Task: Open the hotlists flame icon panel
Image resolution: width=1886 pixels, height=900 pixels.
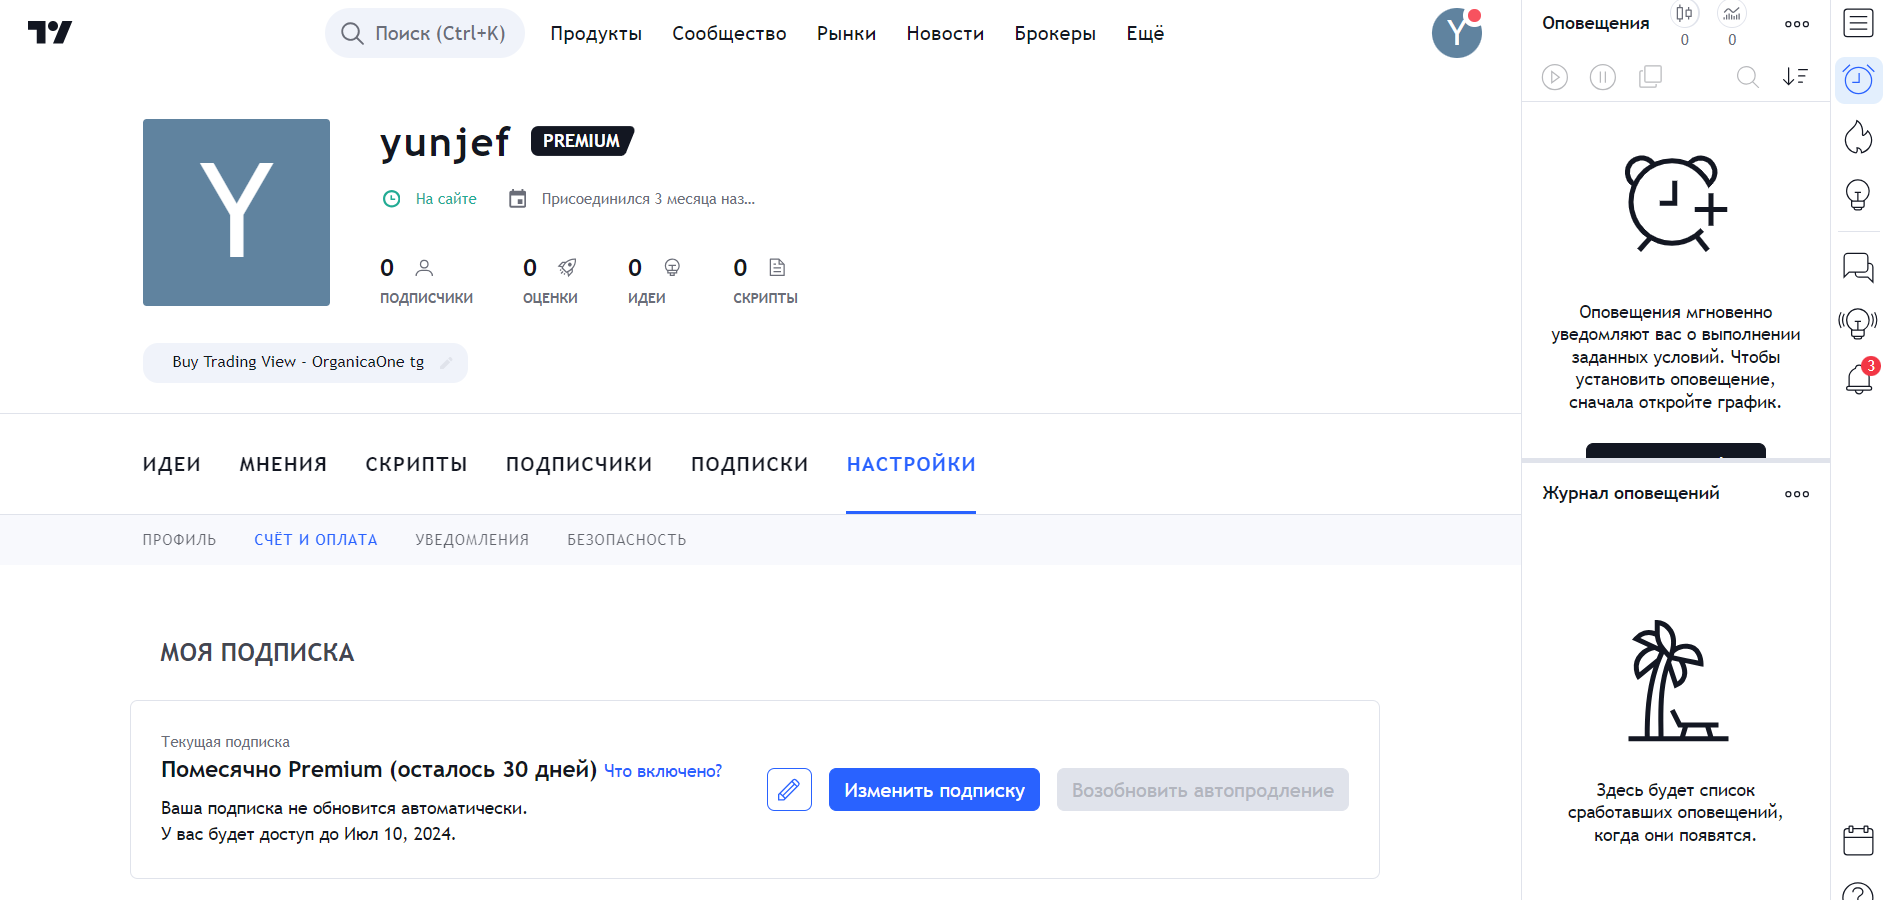Action: (x=1858, y=137)
